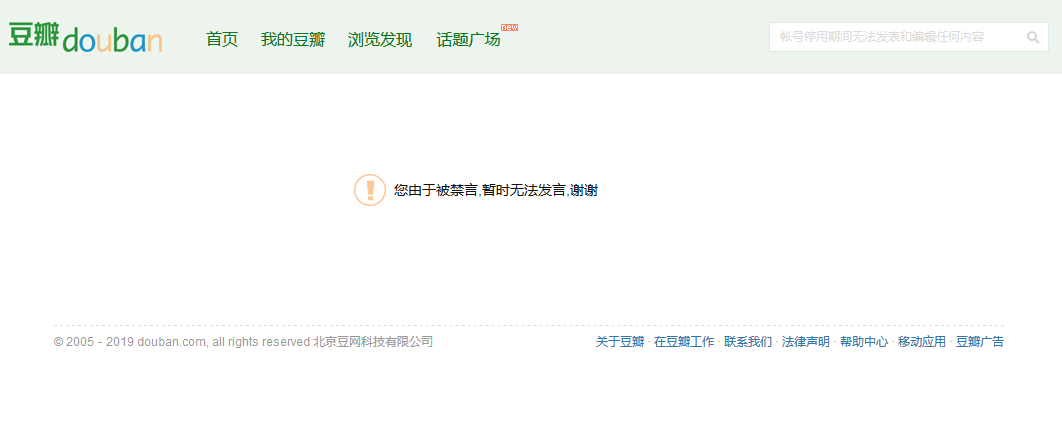Click the 北京豆网科技有限公司 company name

373,342
